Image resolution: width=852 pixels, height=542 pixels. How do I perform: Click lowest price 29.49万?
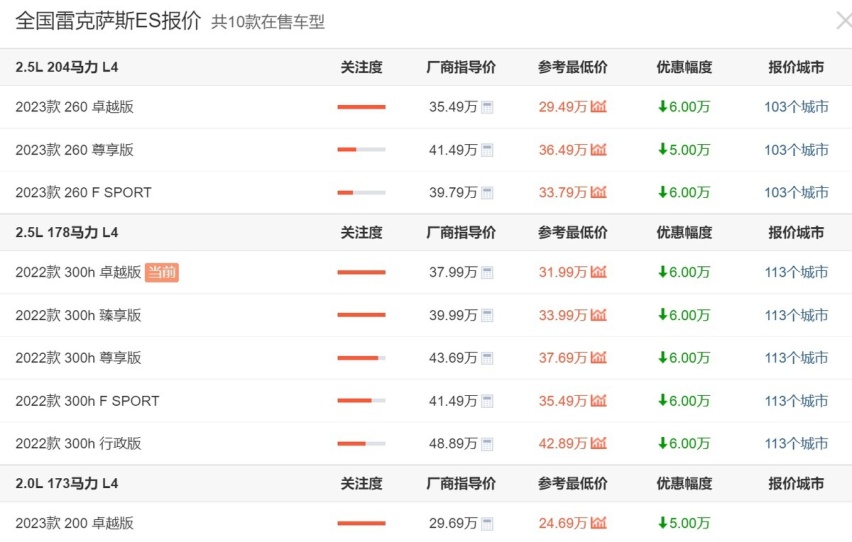563,107
